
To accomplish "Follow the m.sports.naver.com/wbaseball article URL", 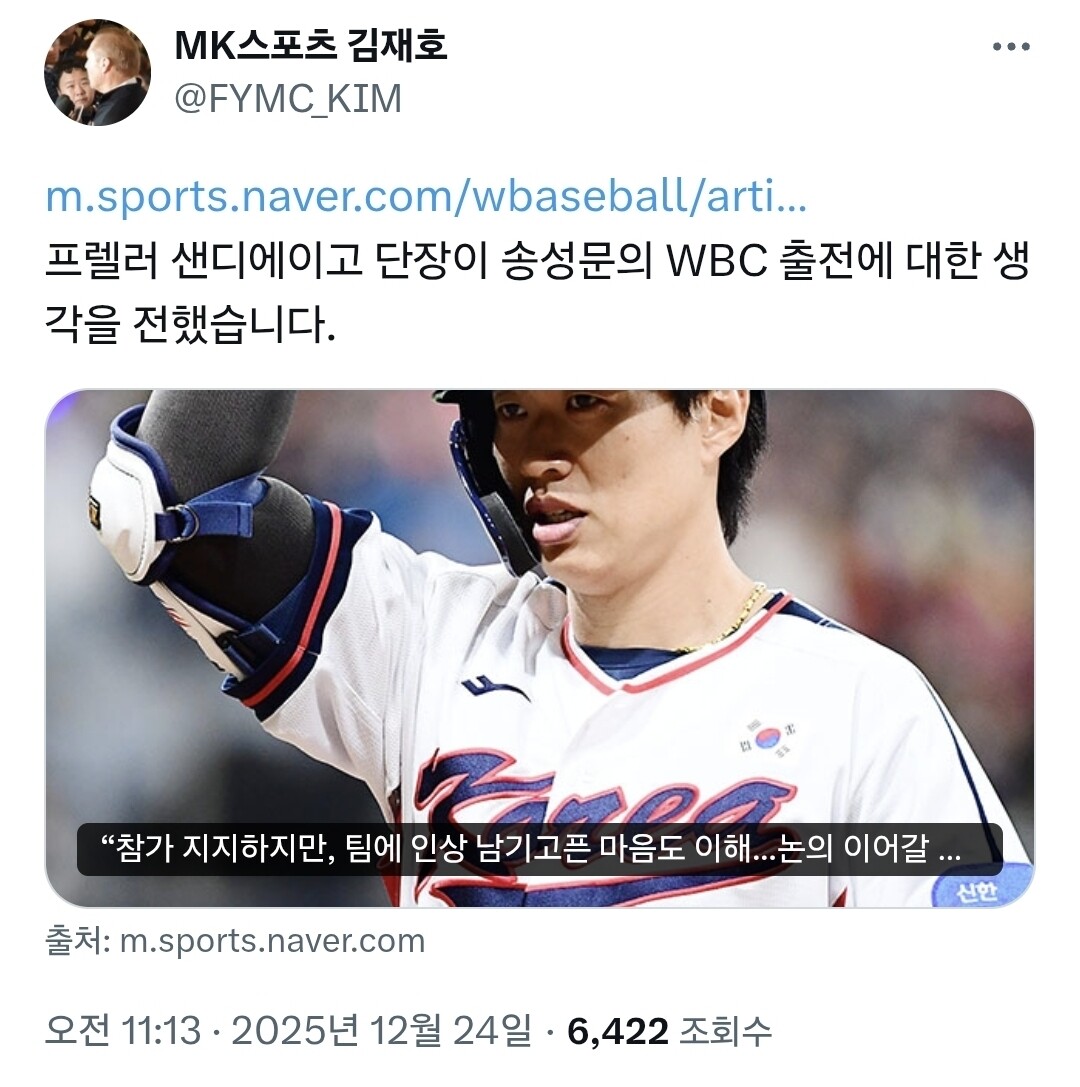I will tap(426, 197).
